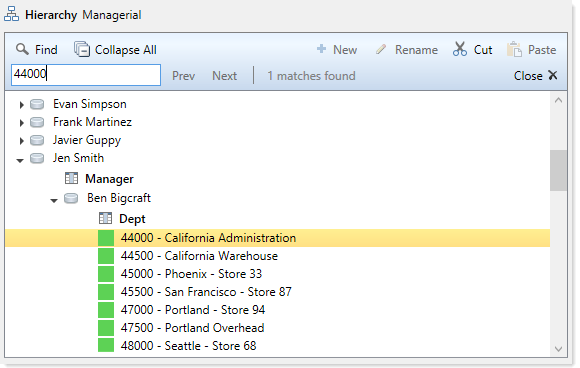Expand the Evan Simpson node
The height and width of the screenshot is (368, 580).
pyautogui.click(x=21, y=105)
